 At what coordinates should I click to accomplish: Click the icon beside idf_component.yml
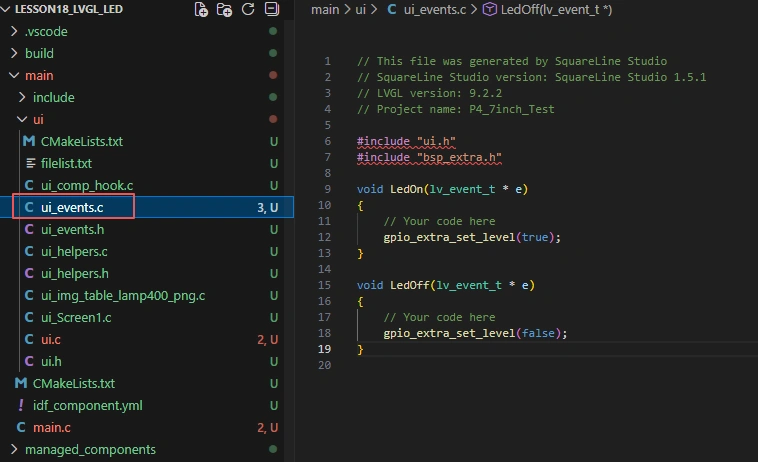(21, 405)
